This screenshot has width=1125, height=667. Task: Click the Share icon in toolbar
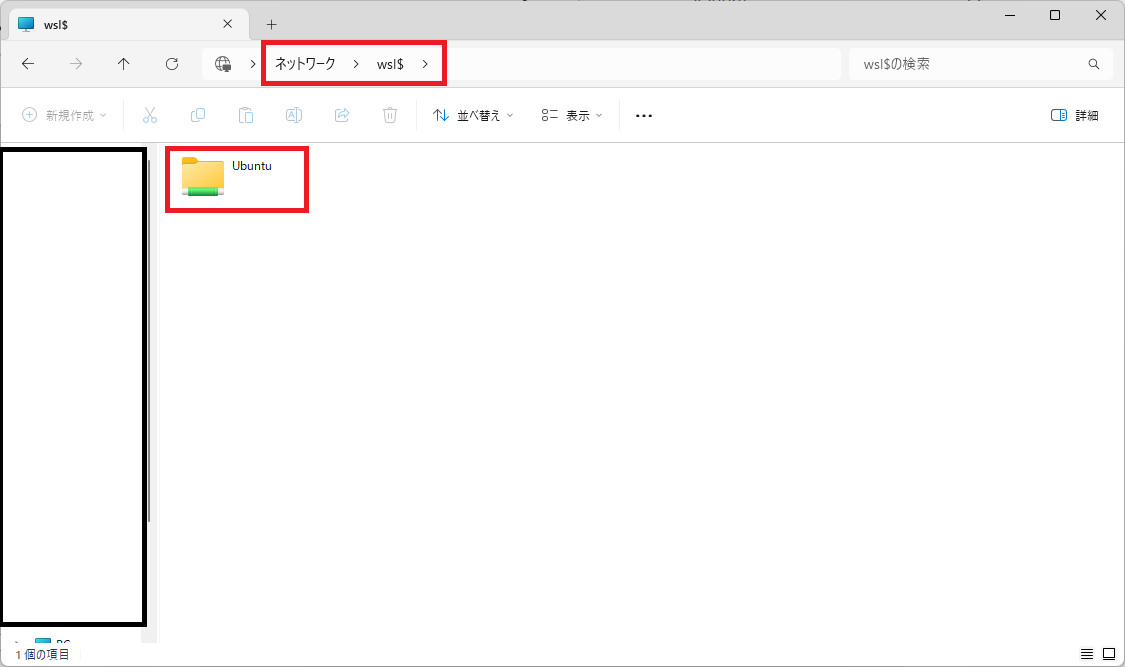(x=342, y=115)
